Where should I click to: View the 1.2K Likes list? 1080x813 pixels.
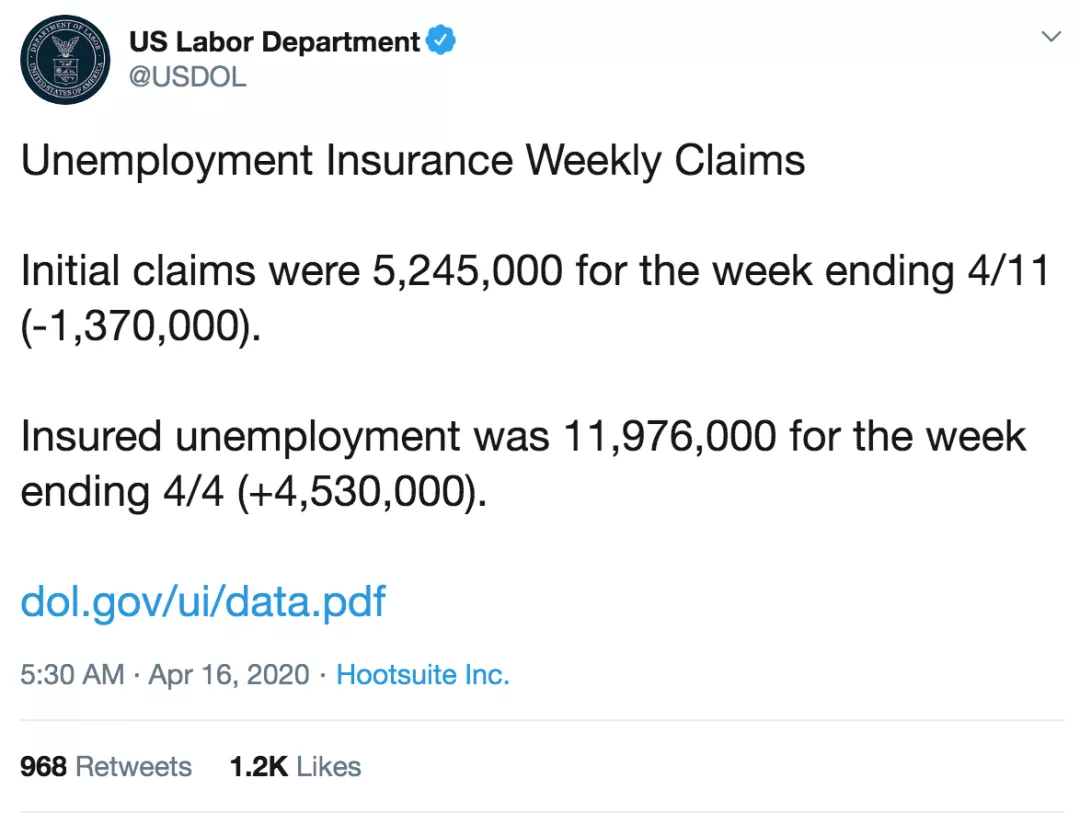[295, 766]
